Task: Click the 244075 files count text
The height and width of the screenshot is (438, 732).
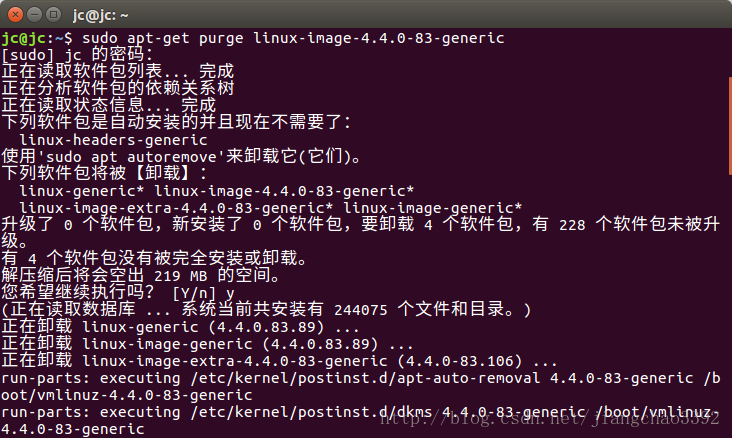Action: pyautogui.click(x=361, y=310)
